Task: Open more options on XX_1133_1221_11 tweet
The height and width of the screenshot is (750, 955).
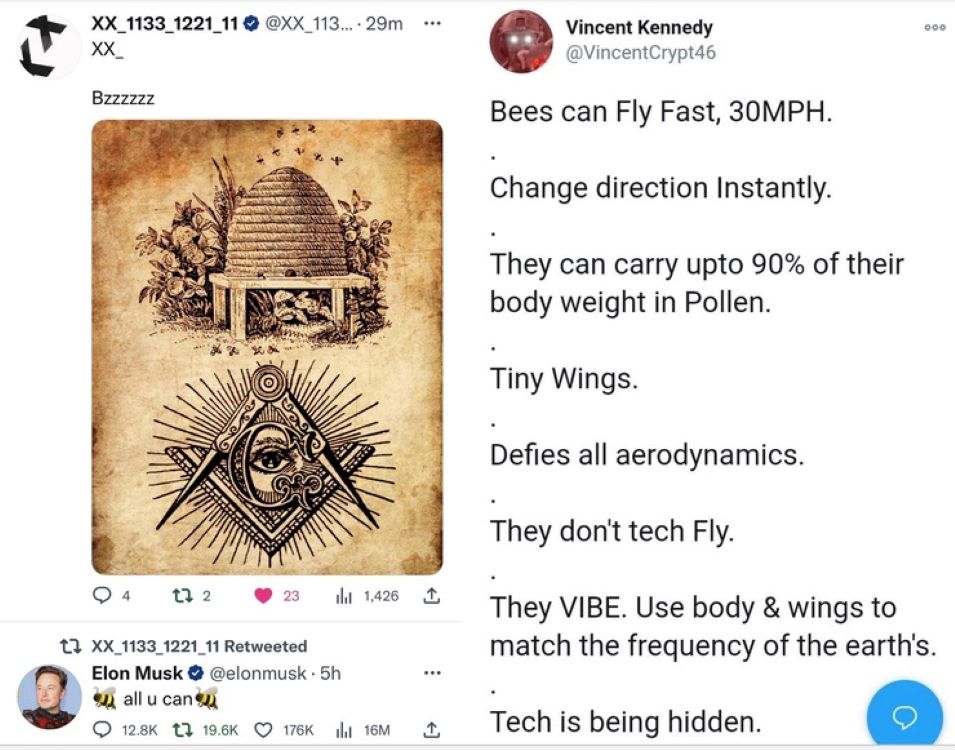Action: 431,24
